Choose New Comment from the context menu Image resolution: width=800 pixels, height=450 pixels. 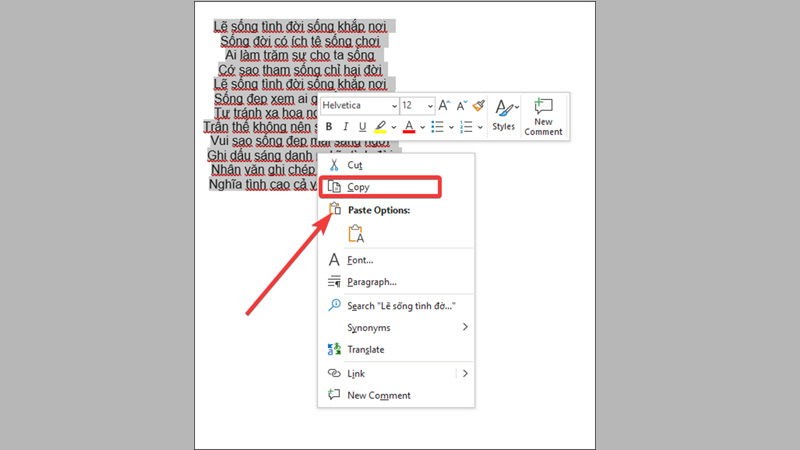[x=396, y=395]
